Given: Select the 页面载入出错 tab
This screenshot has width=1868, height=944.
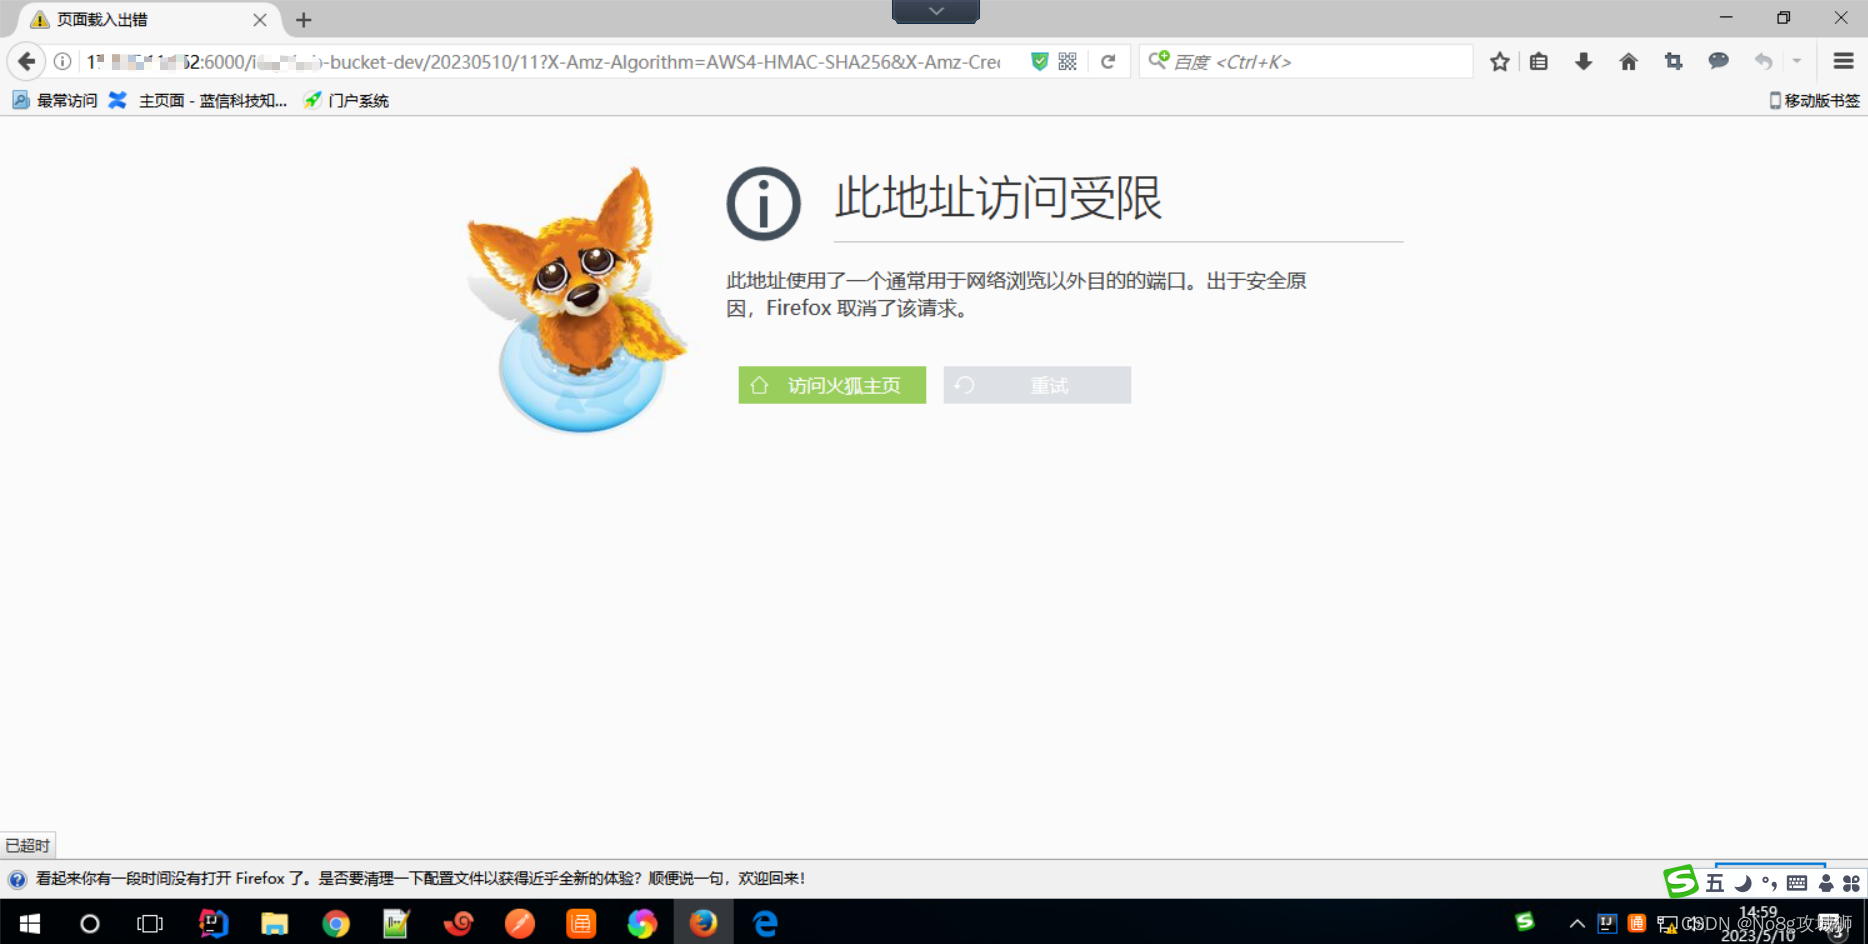Looking at the screenshot, I should (x=140, y=20).
